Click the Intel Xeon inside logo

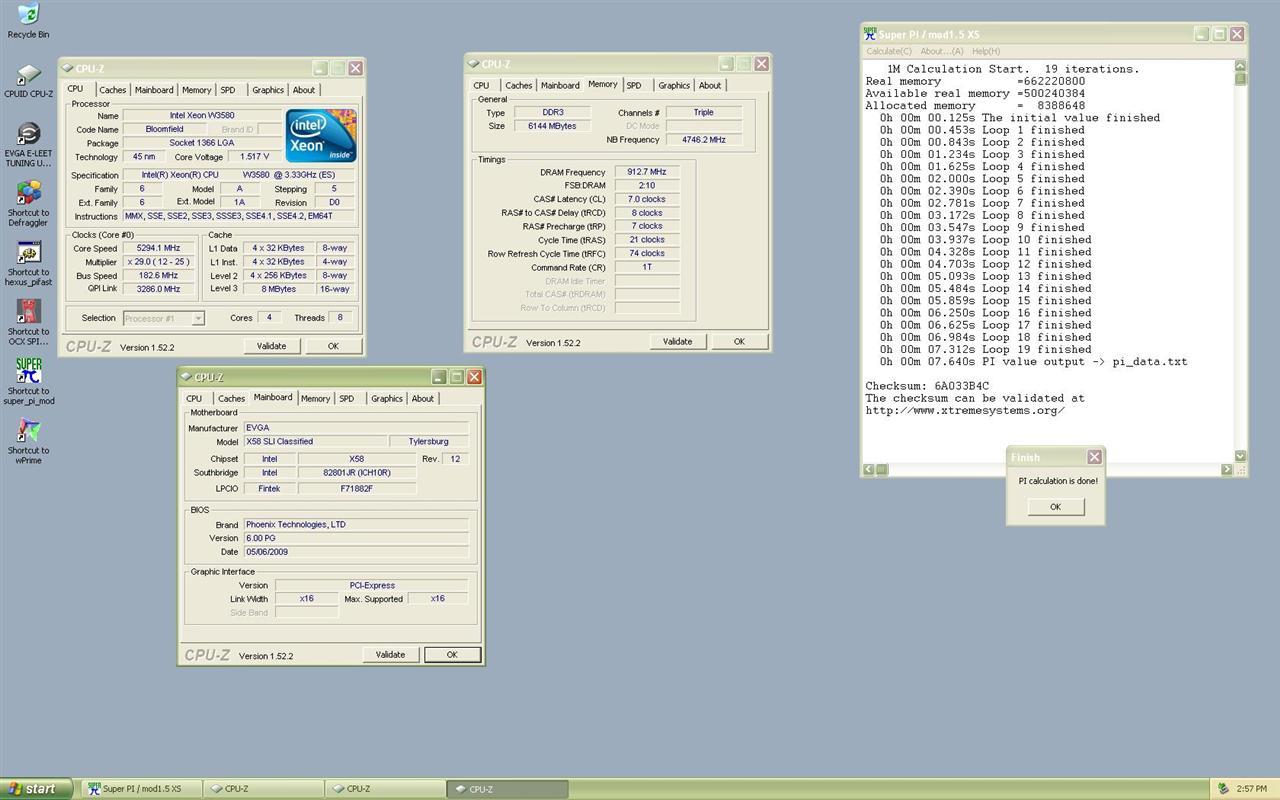coord(321,135)
